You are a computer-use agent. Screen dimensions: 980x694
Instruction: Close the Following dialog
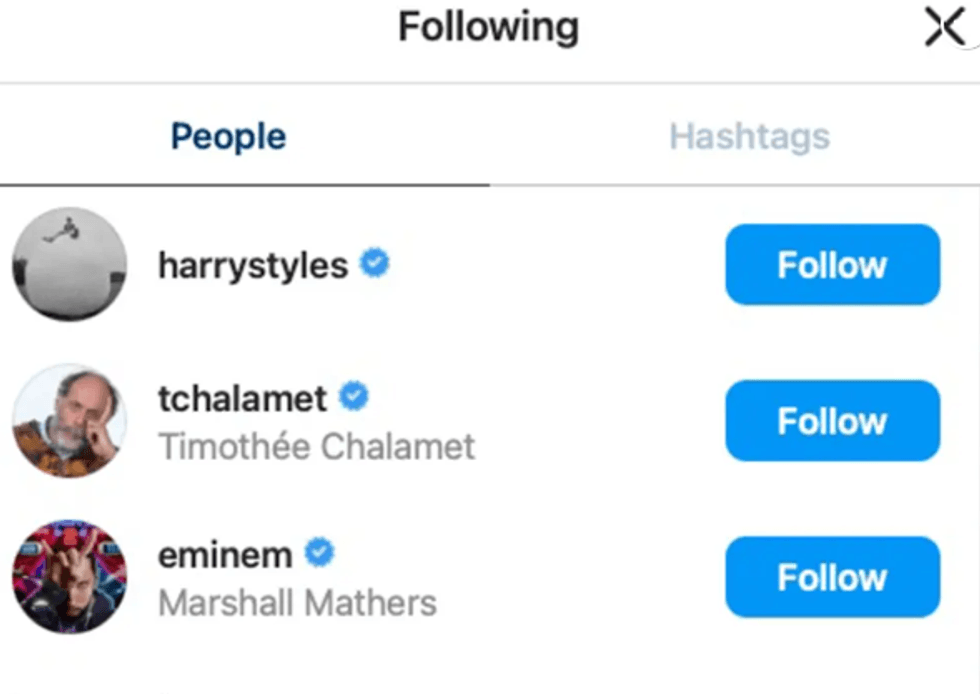pos(944,29)
